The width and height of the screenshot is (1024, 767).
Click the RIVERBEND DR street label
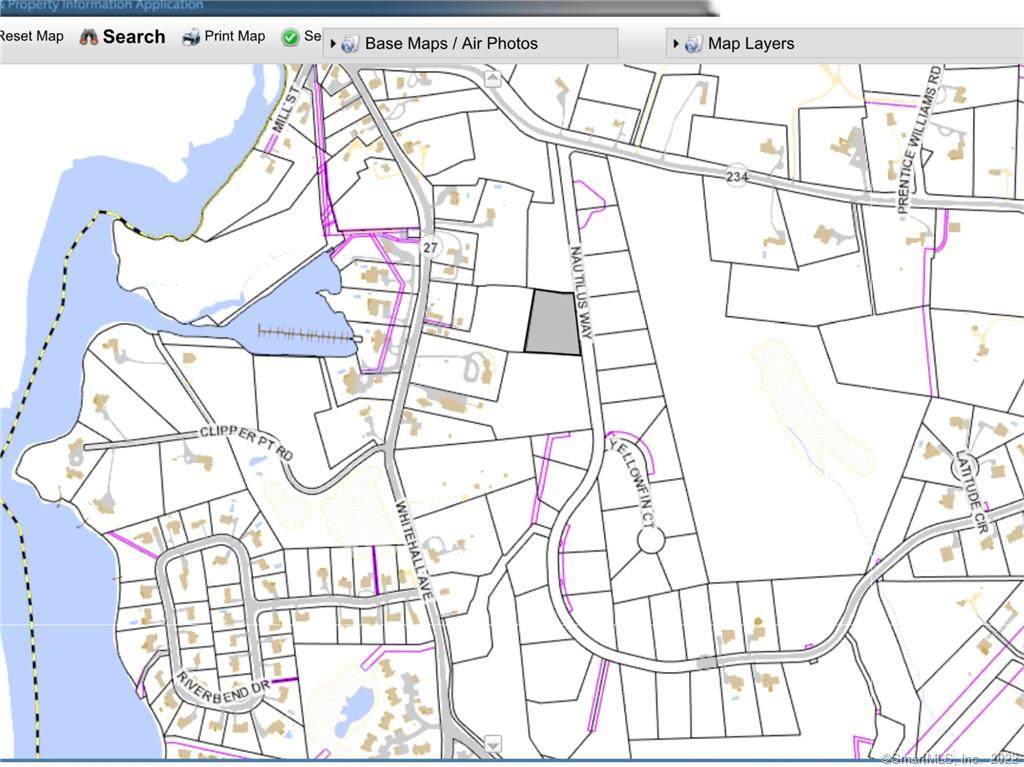tap(223, 689)
